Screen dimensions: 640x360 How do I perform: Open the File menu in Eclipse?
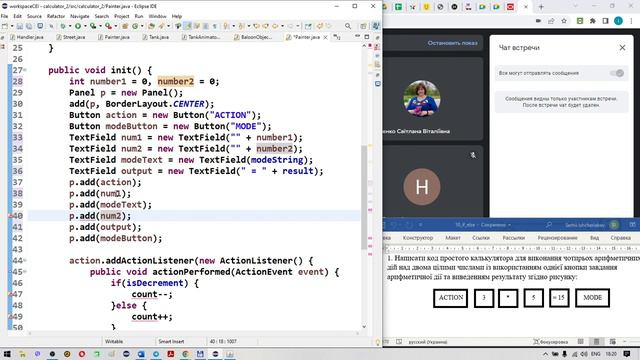click(x=4, y=16)
